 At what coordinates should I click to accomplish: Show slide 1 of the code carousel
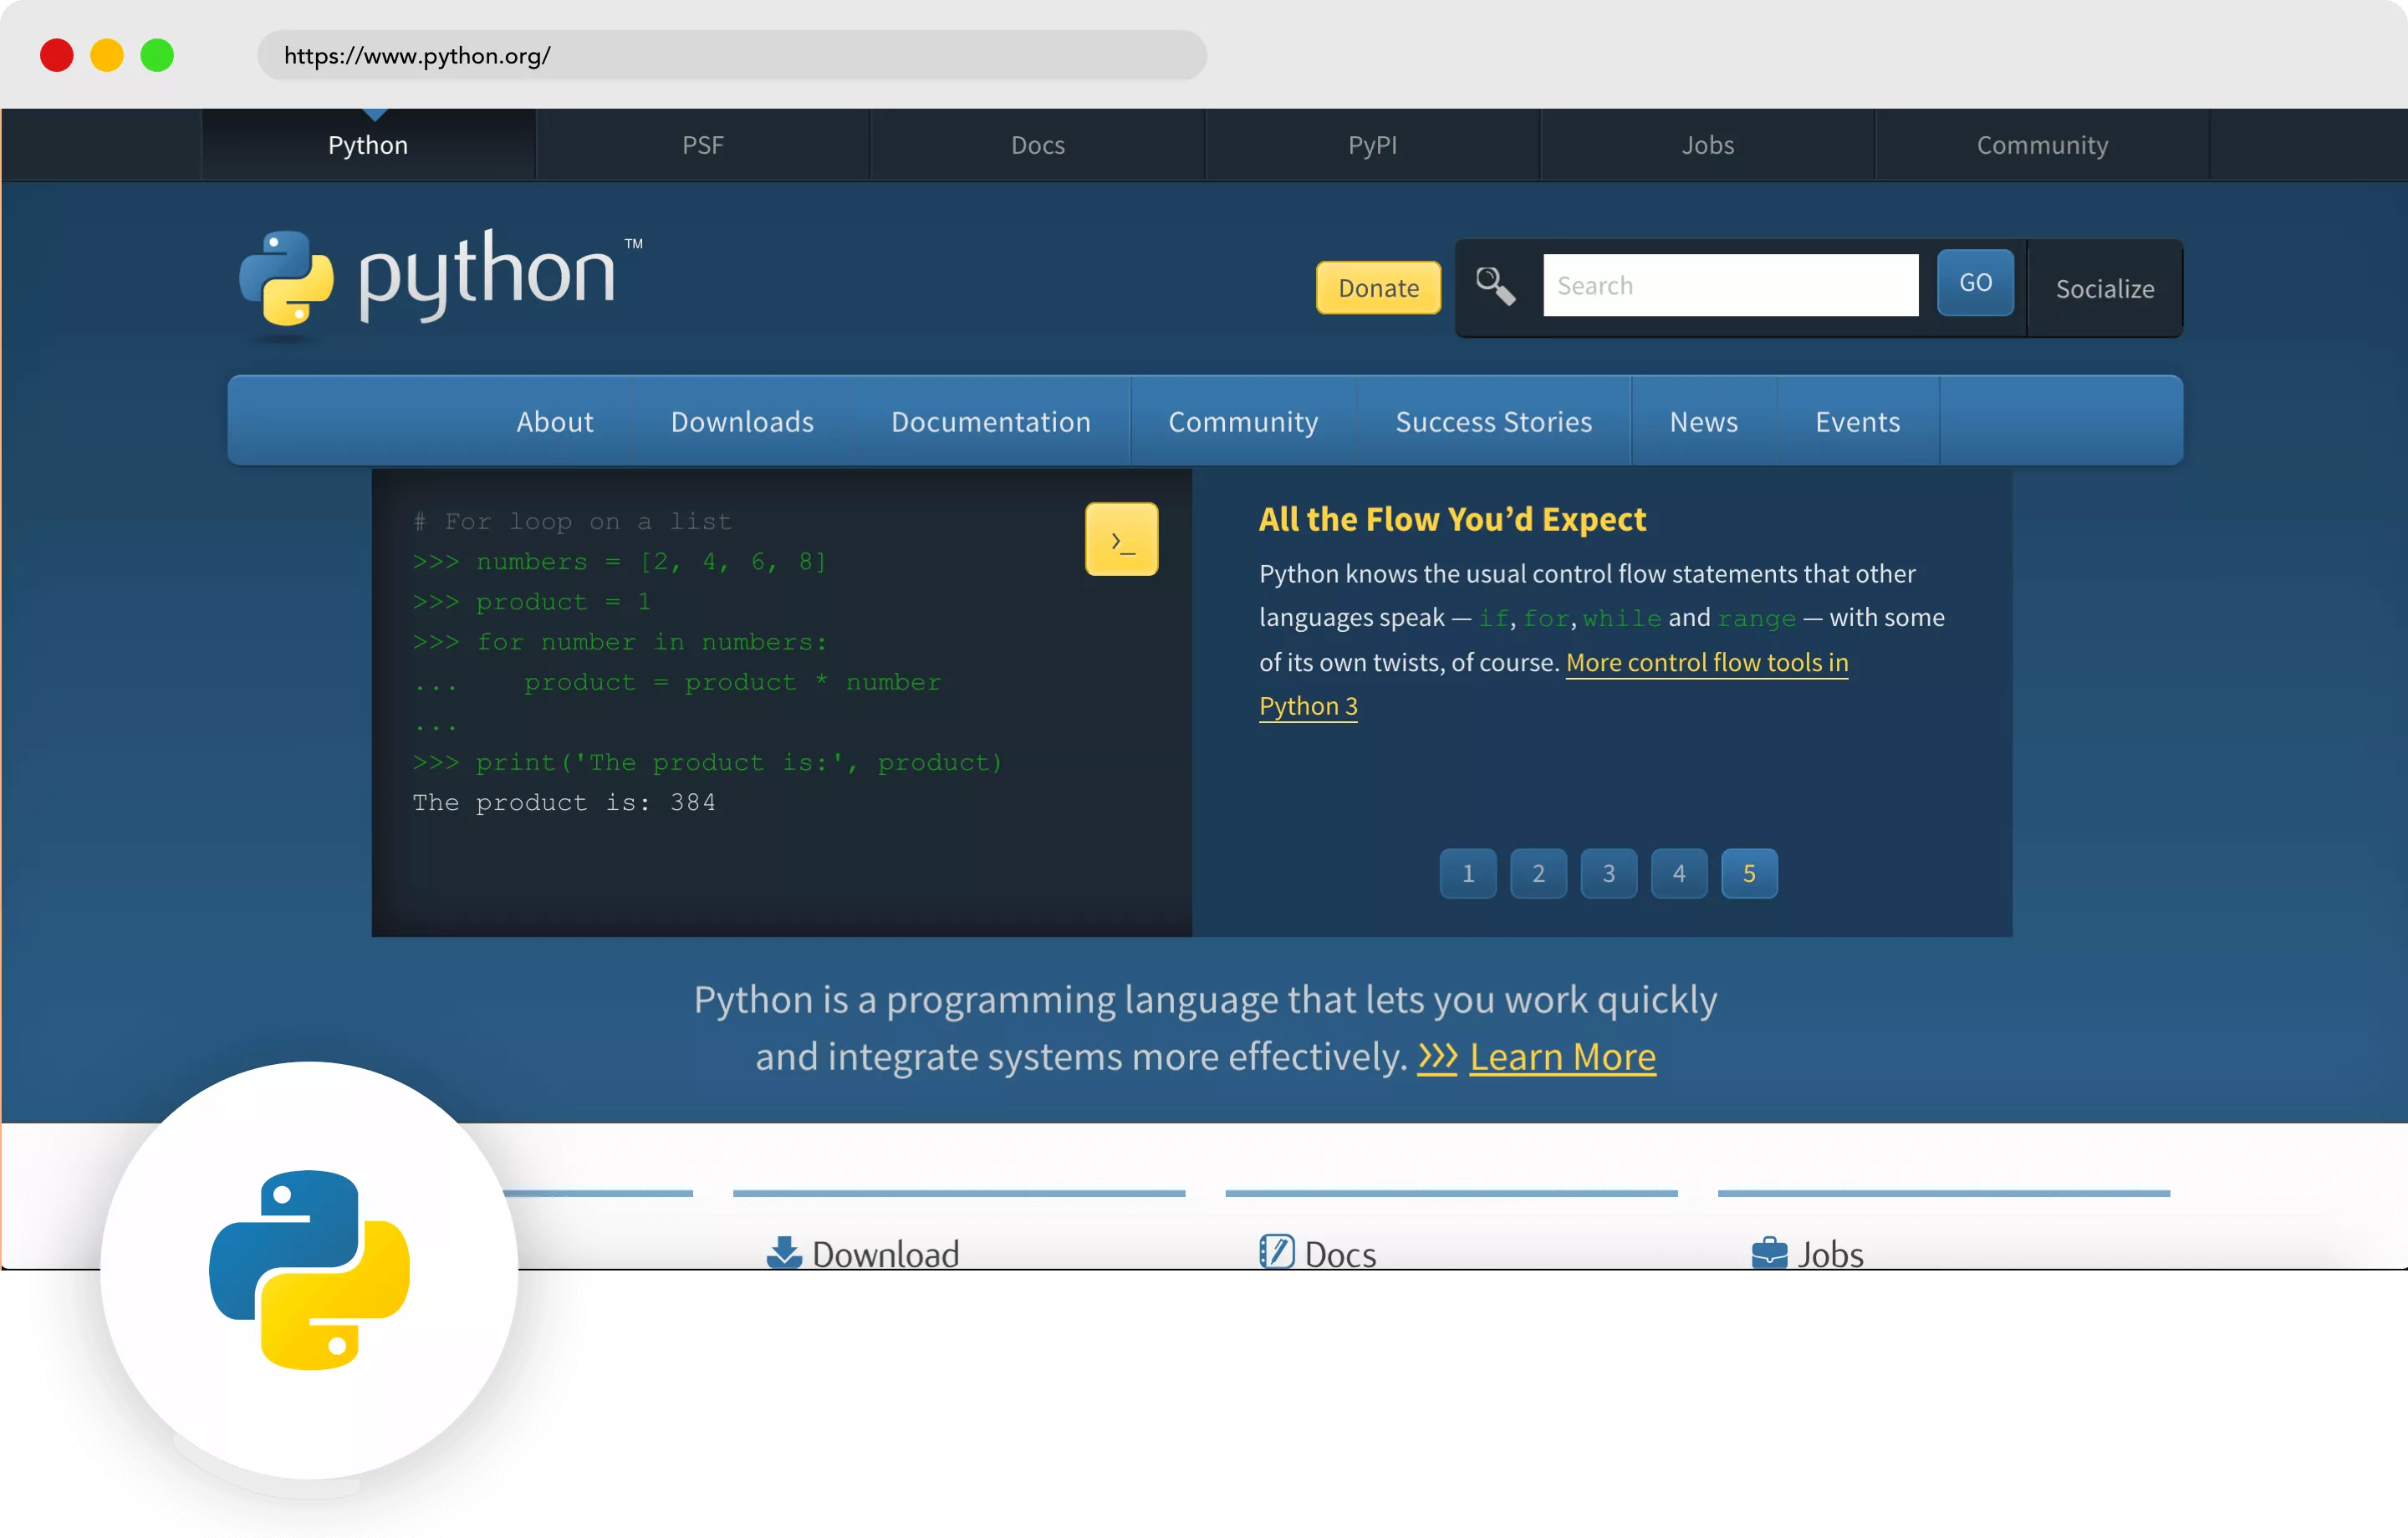[x=1468, y=873]
